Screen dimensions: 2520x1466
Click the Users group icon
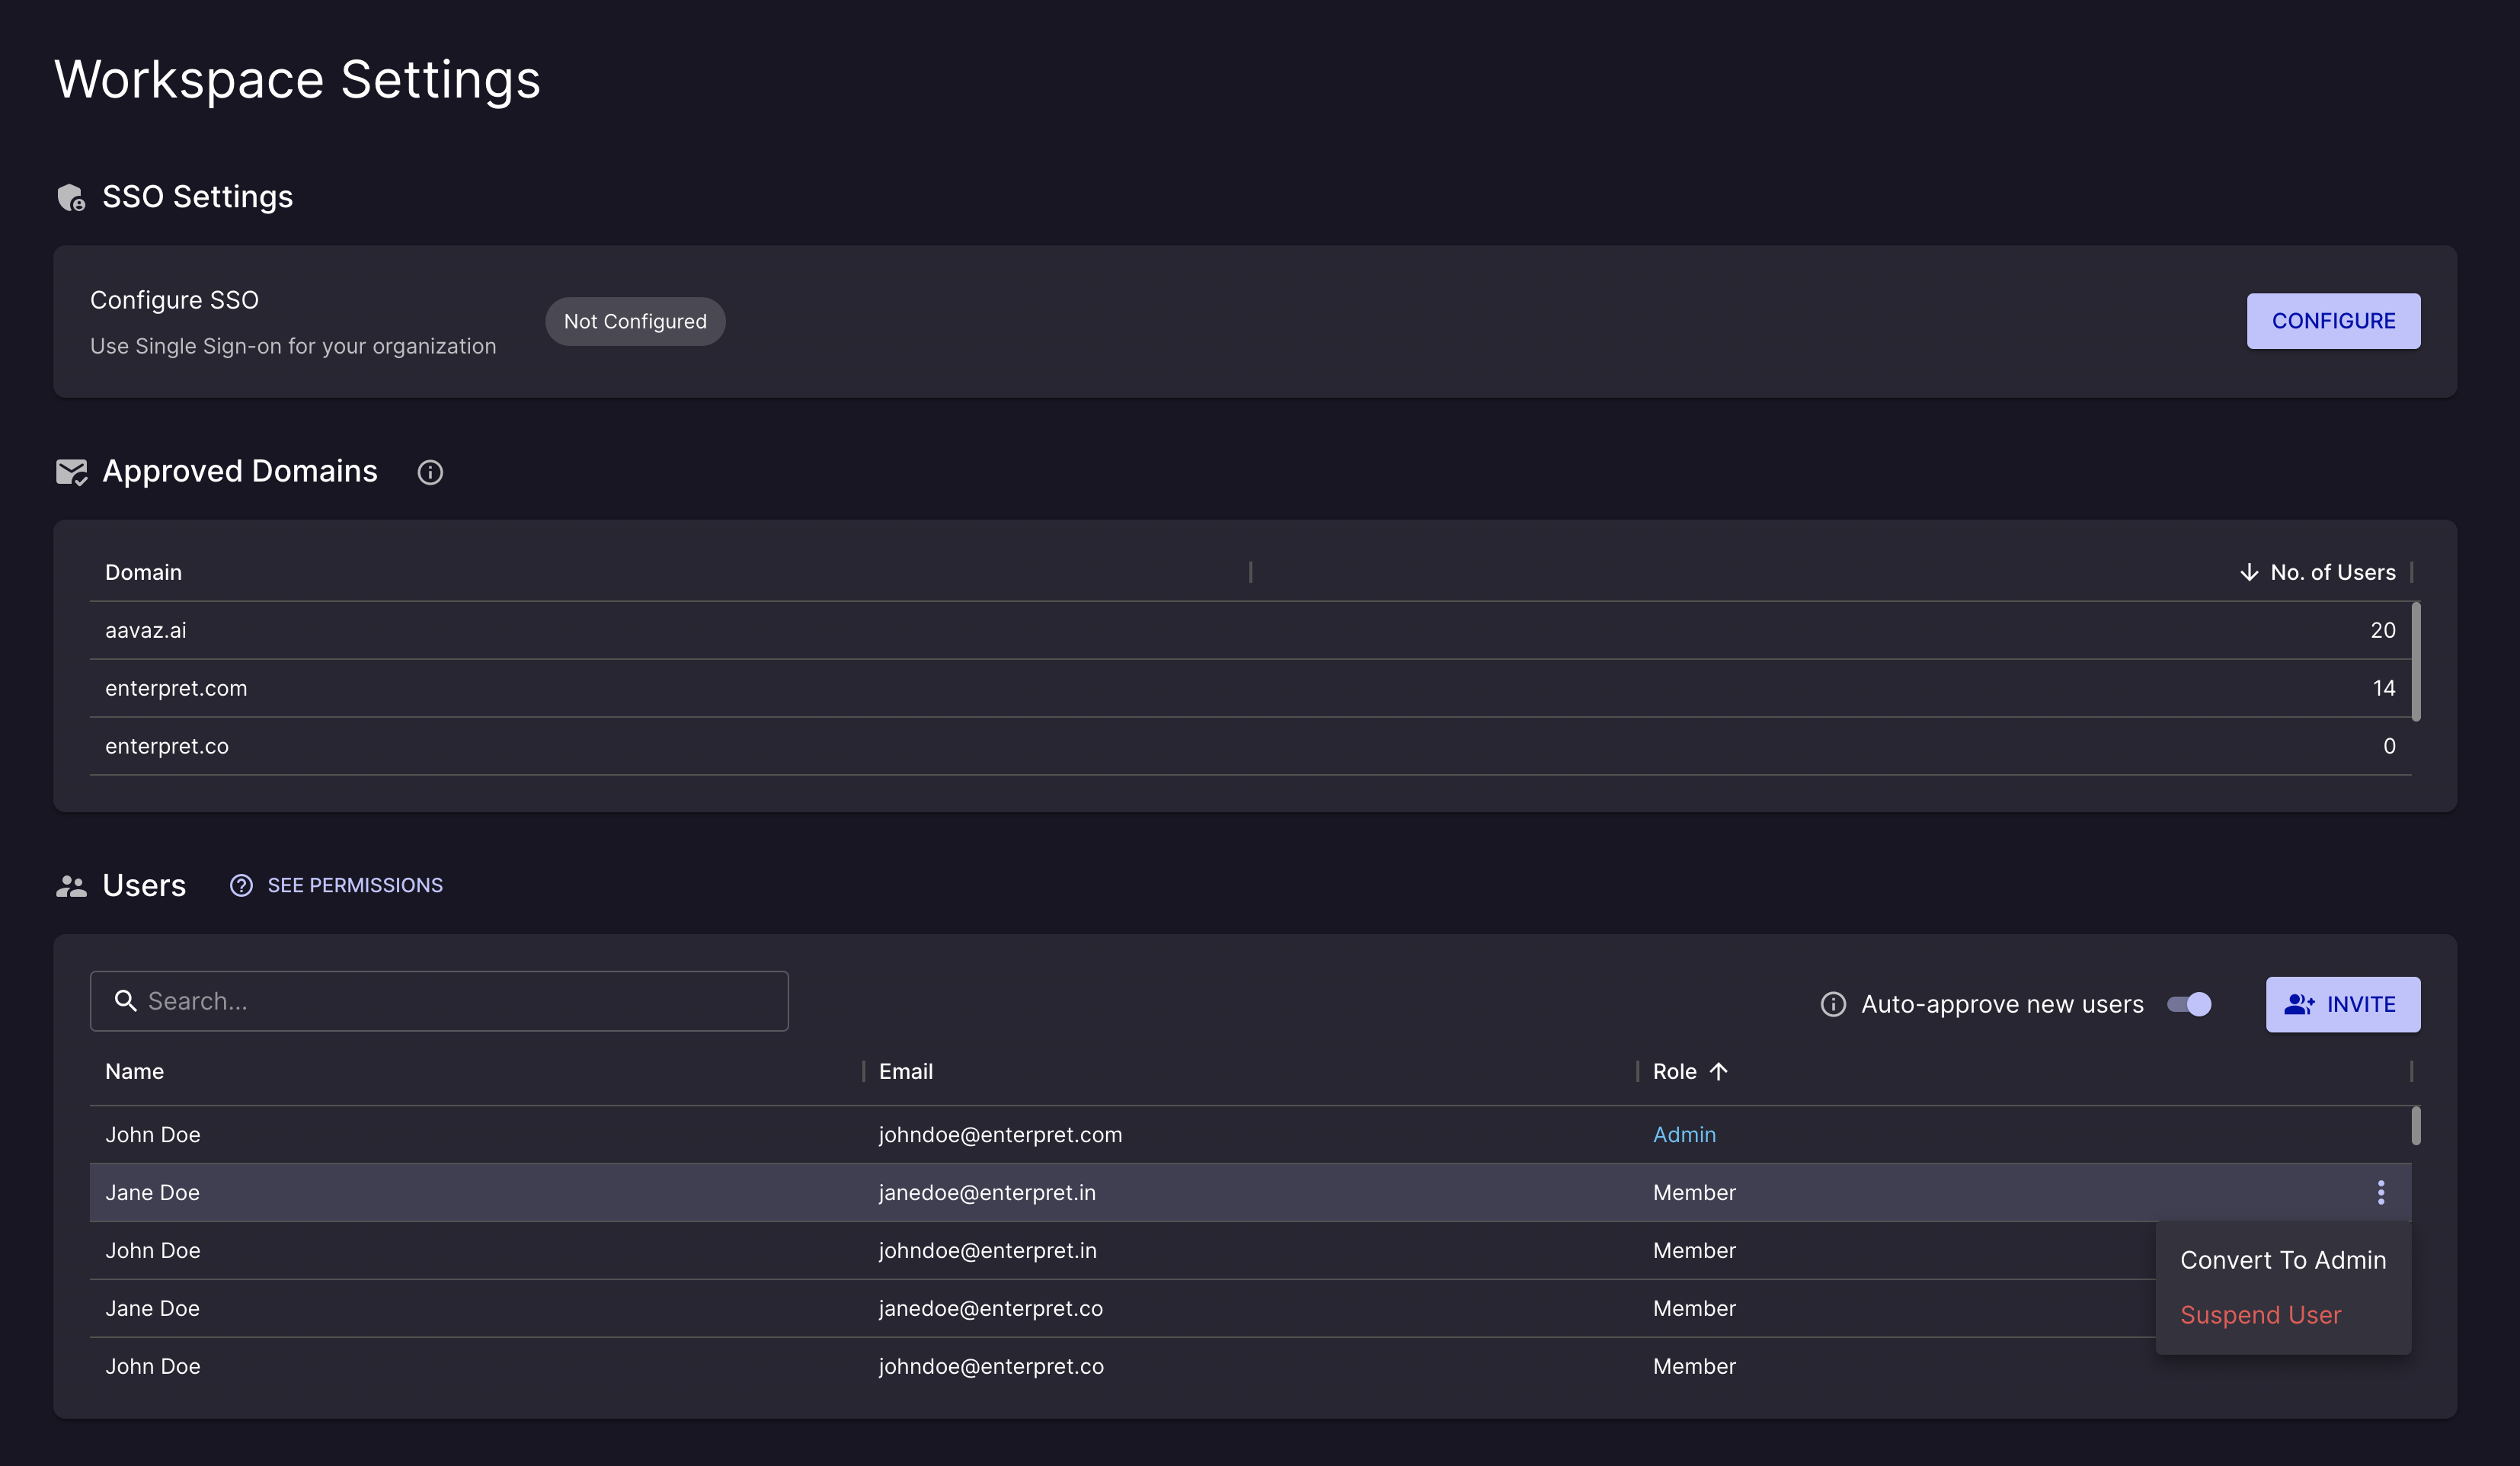coord(71,886)
